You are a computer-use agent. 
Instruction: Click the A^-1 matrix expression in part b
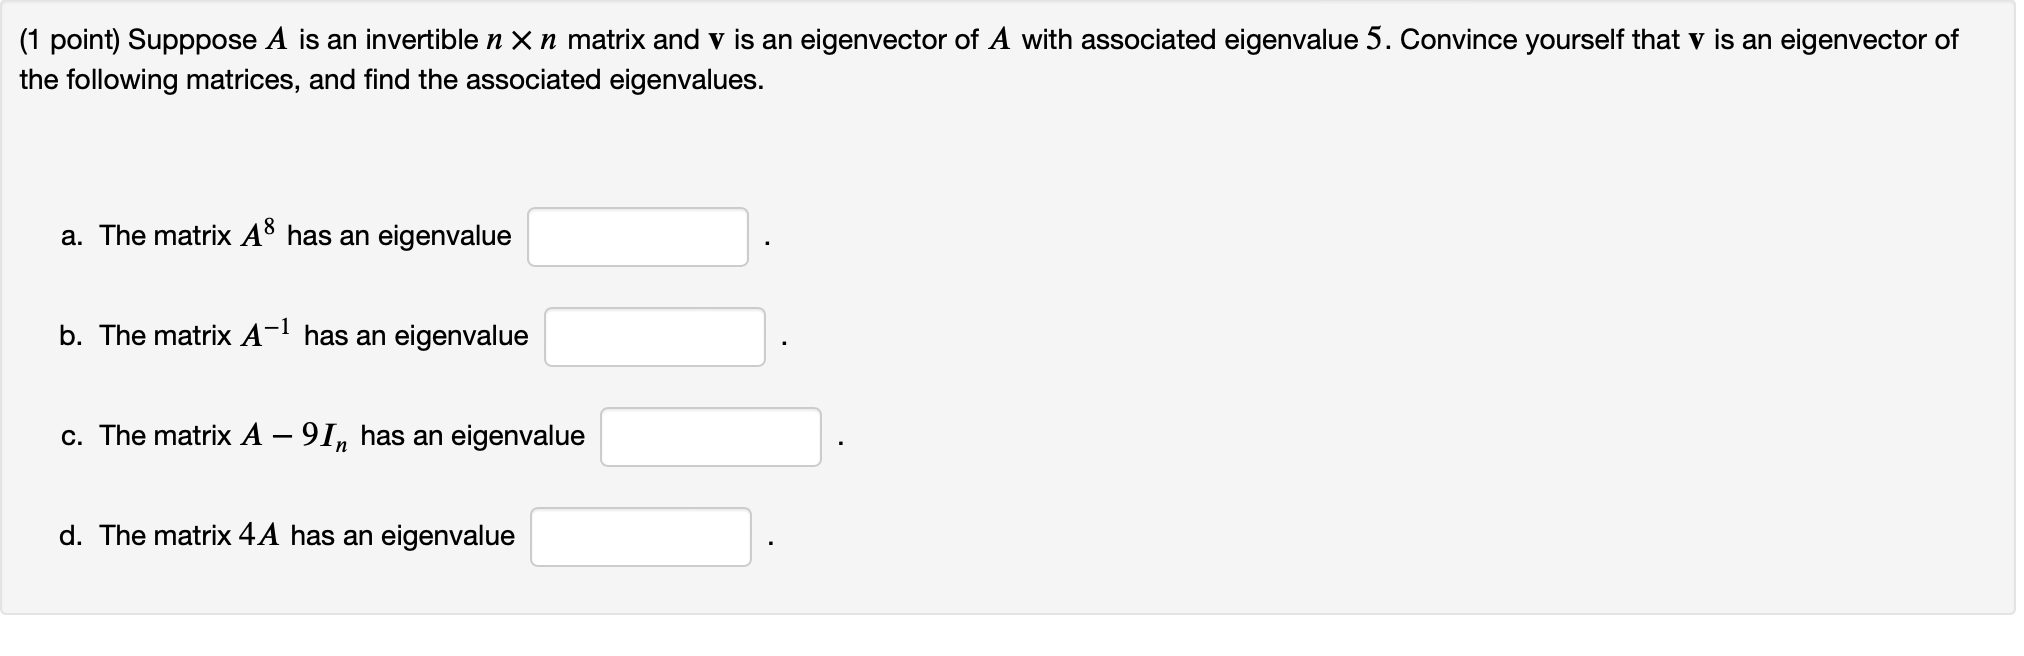point(265,333)
